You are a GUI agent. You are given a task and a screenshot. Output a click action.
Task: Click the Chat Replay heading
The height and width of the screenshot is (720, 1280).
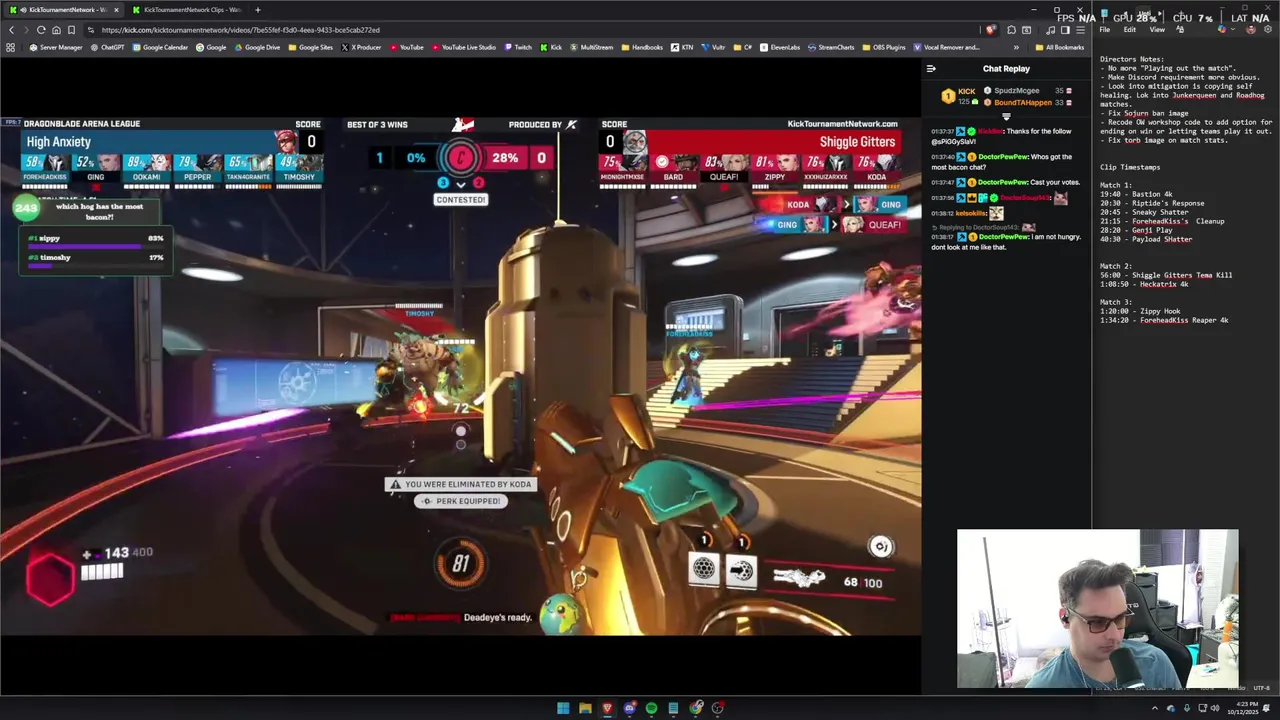pos(1006,69)
